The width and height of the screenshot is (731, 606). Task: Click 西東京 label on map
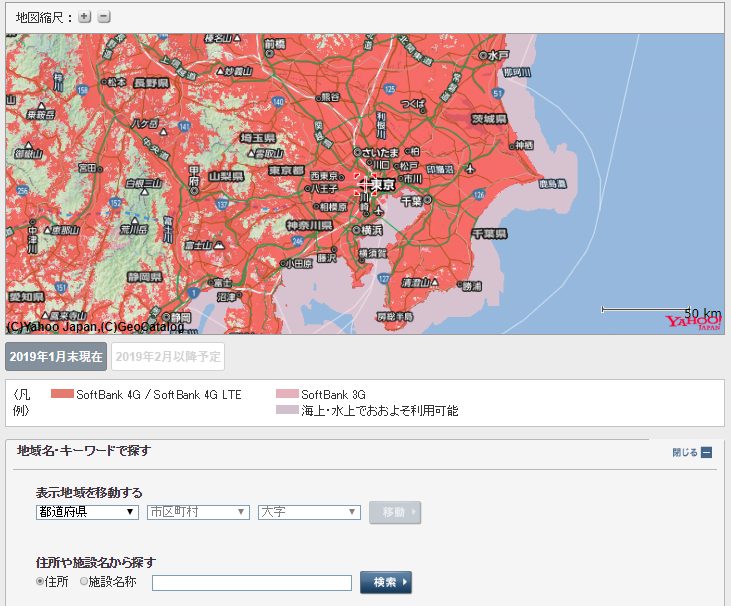[x=324, y=176]
